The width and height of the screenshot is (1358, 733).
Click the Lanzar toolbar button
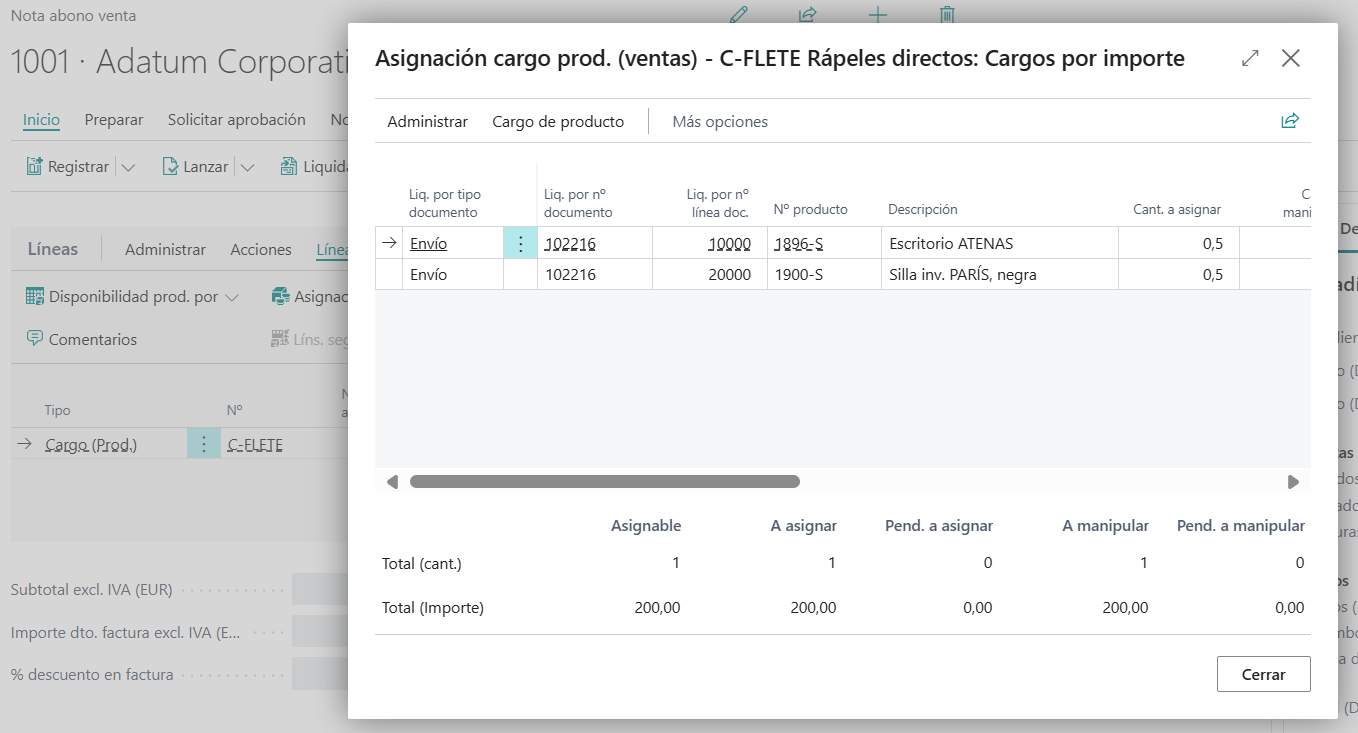[x=195, y=167]
